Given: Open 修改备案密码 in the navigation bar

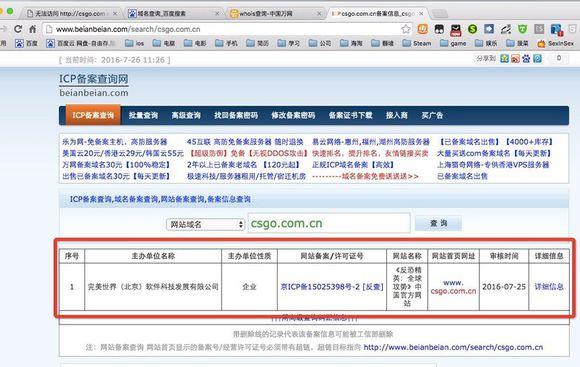Looking at the screenshot, I should (x=293, y=115).
